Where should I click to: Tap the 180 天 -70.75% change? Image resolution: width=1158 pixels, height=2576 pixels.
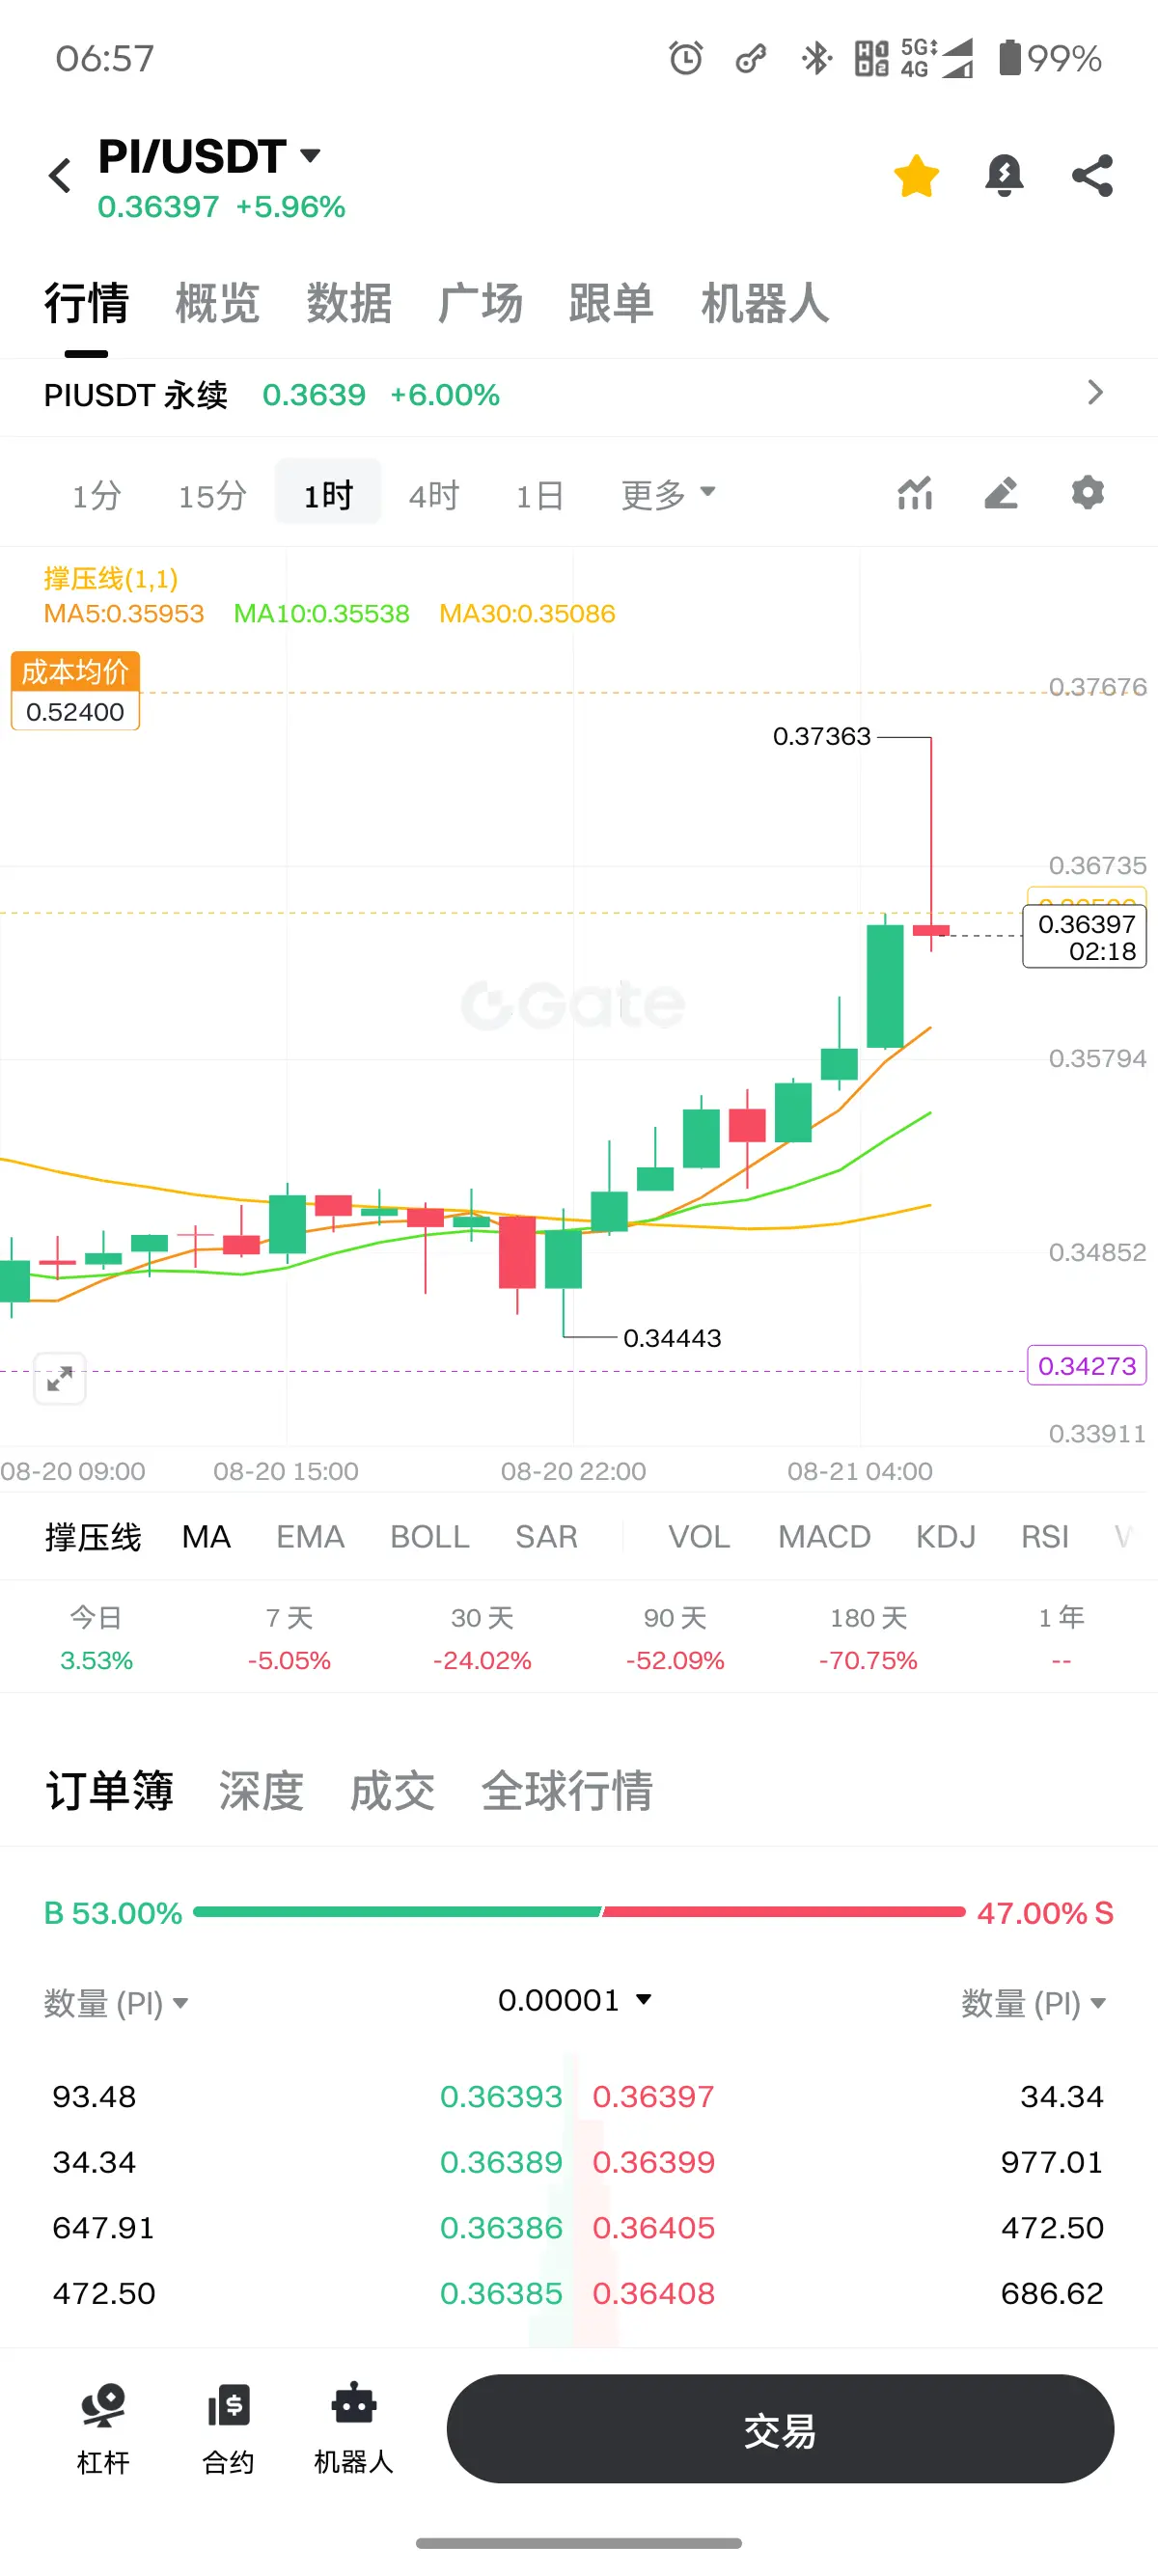pyautogui.click(x=868, y=1639)
